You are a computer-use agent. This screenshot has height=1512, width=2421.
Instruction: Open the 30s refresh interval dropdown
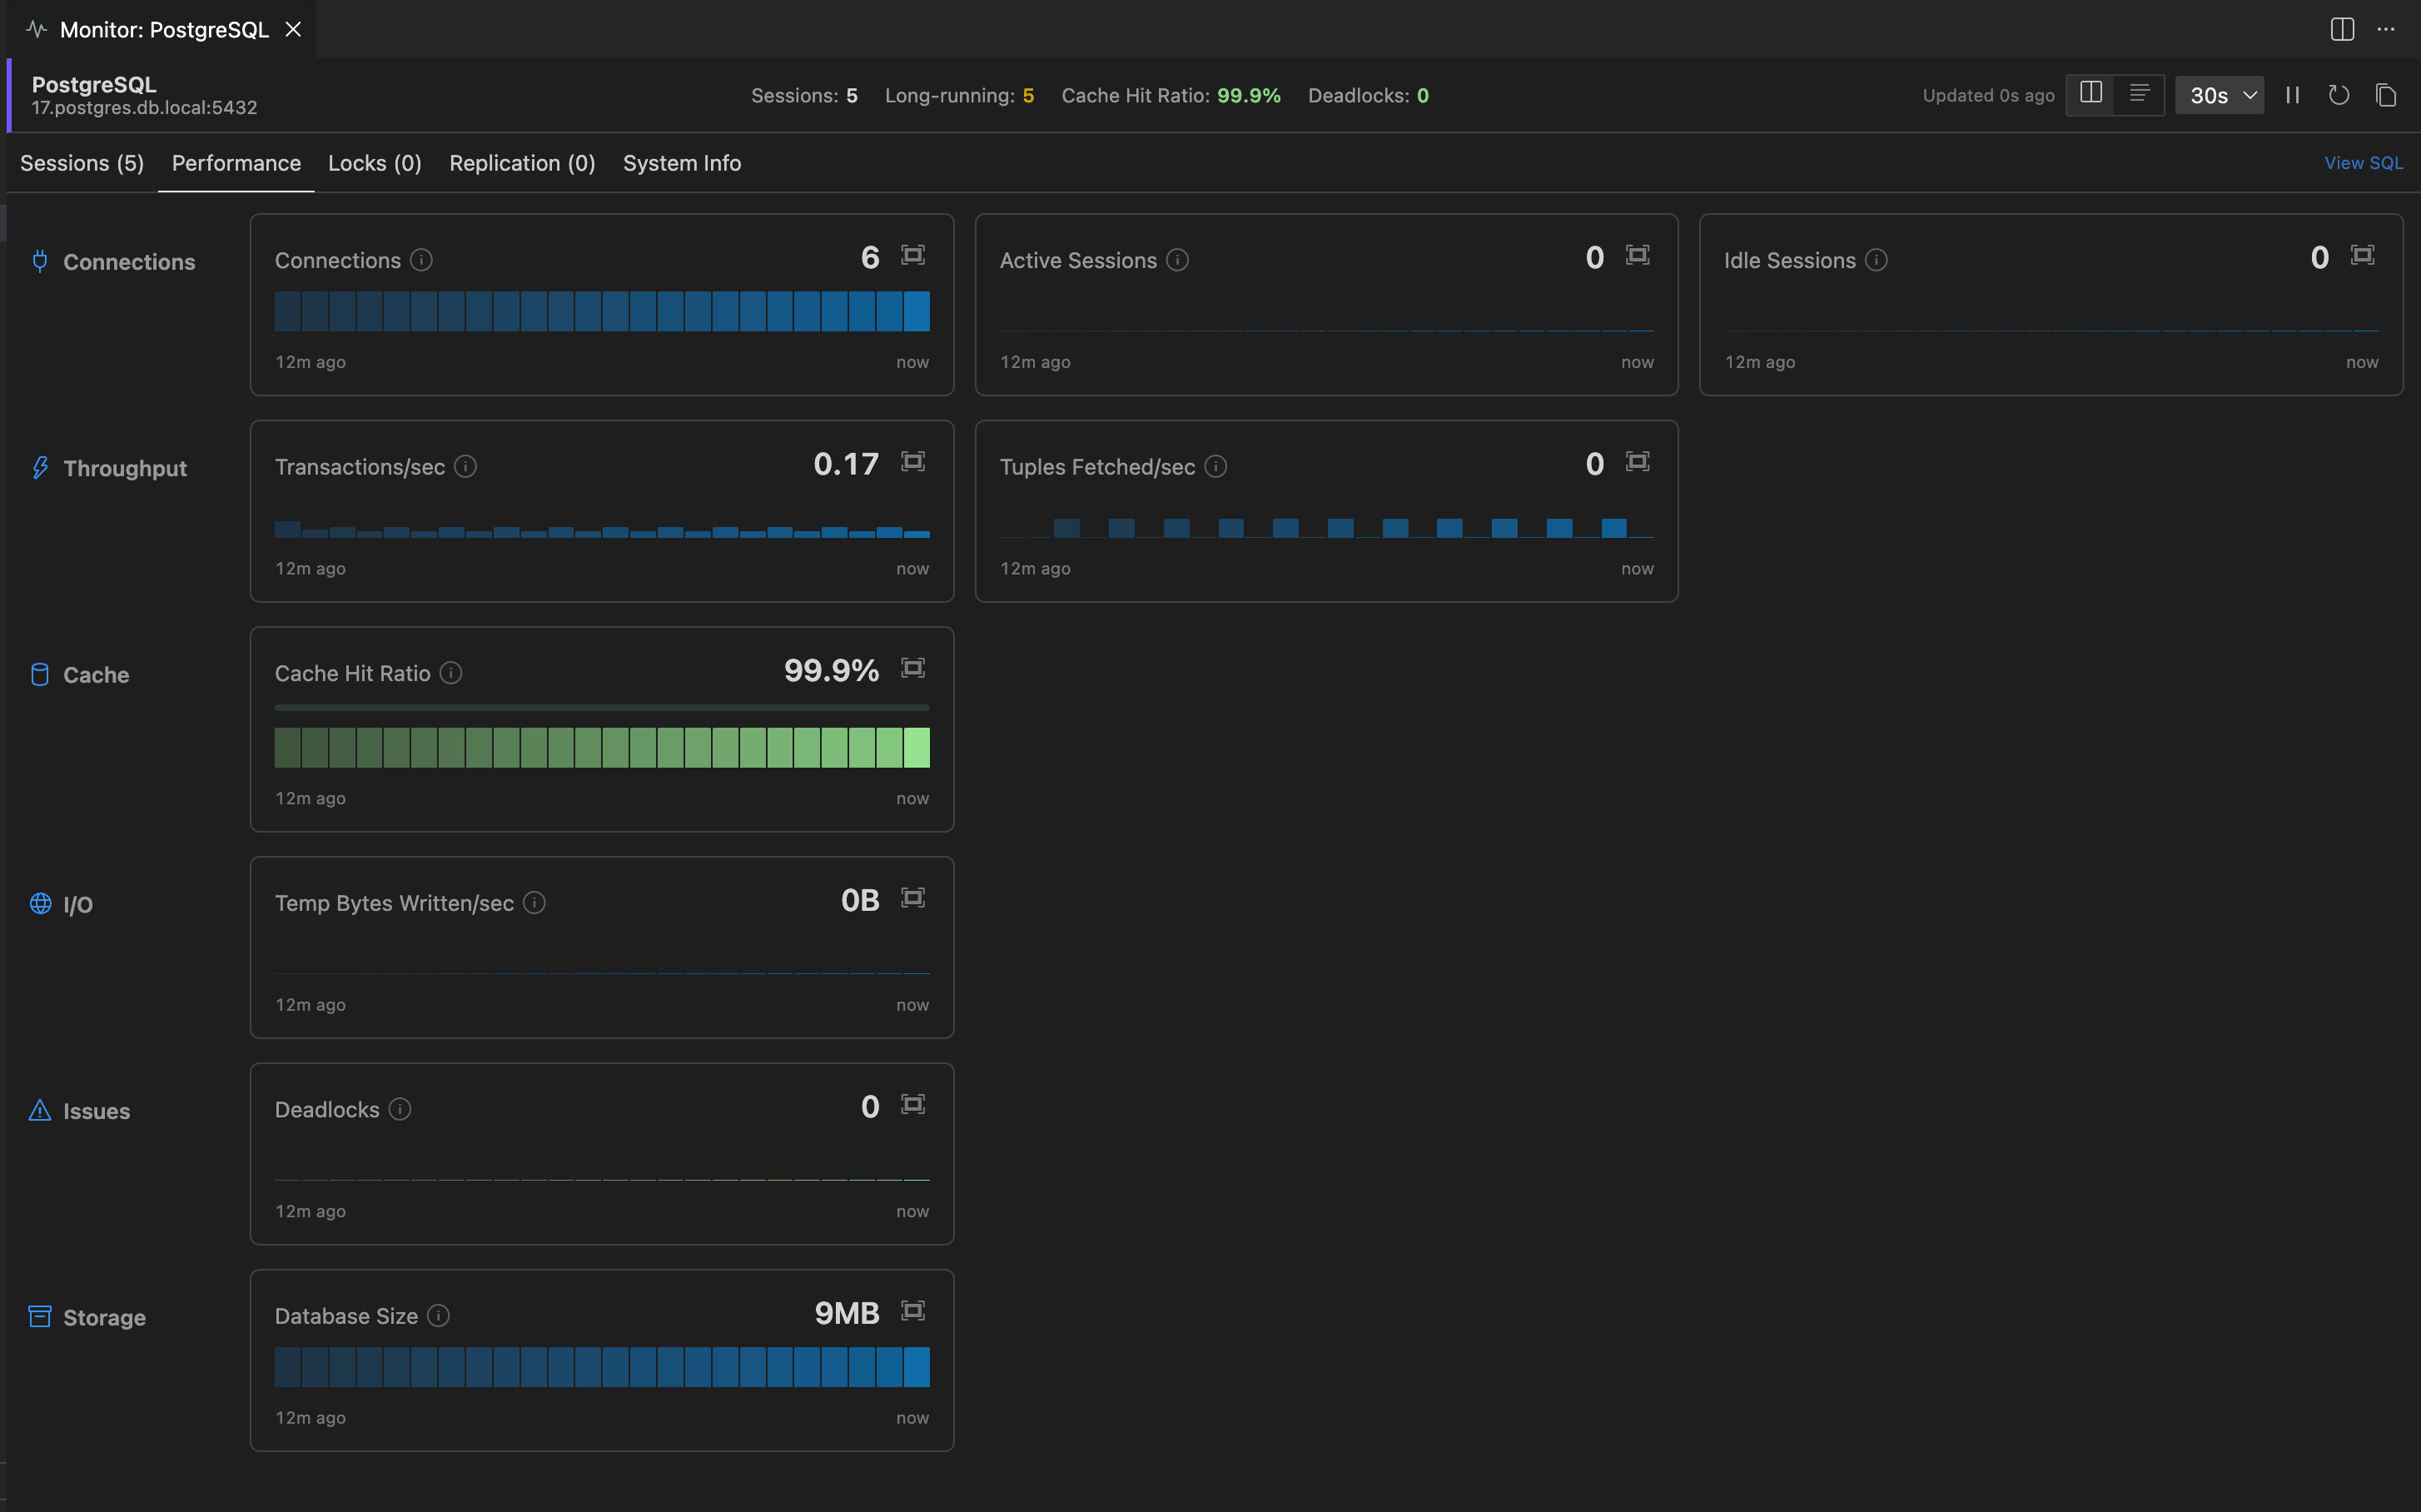pyautogui.click(x=2219, y=95)
